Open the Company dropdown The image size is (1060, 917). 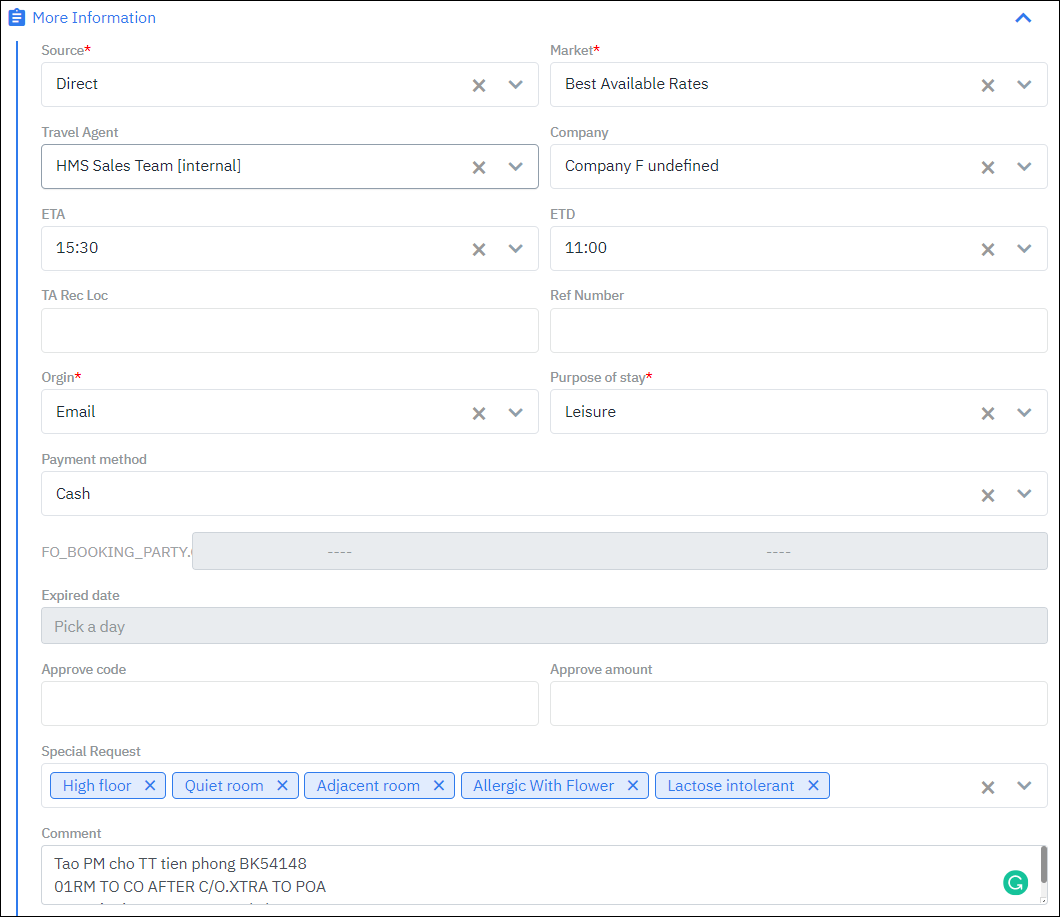tap(1024, 167)
